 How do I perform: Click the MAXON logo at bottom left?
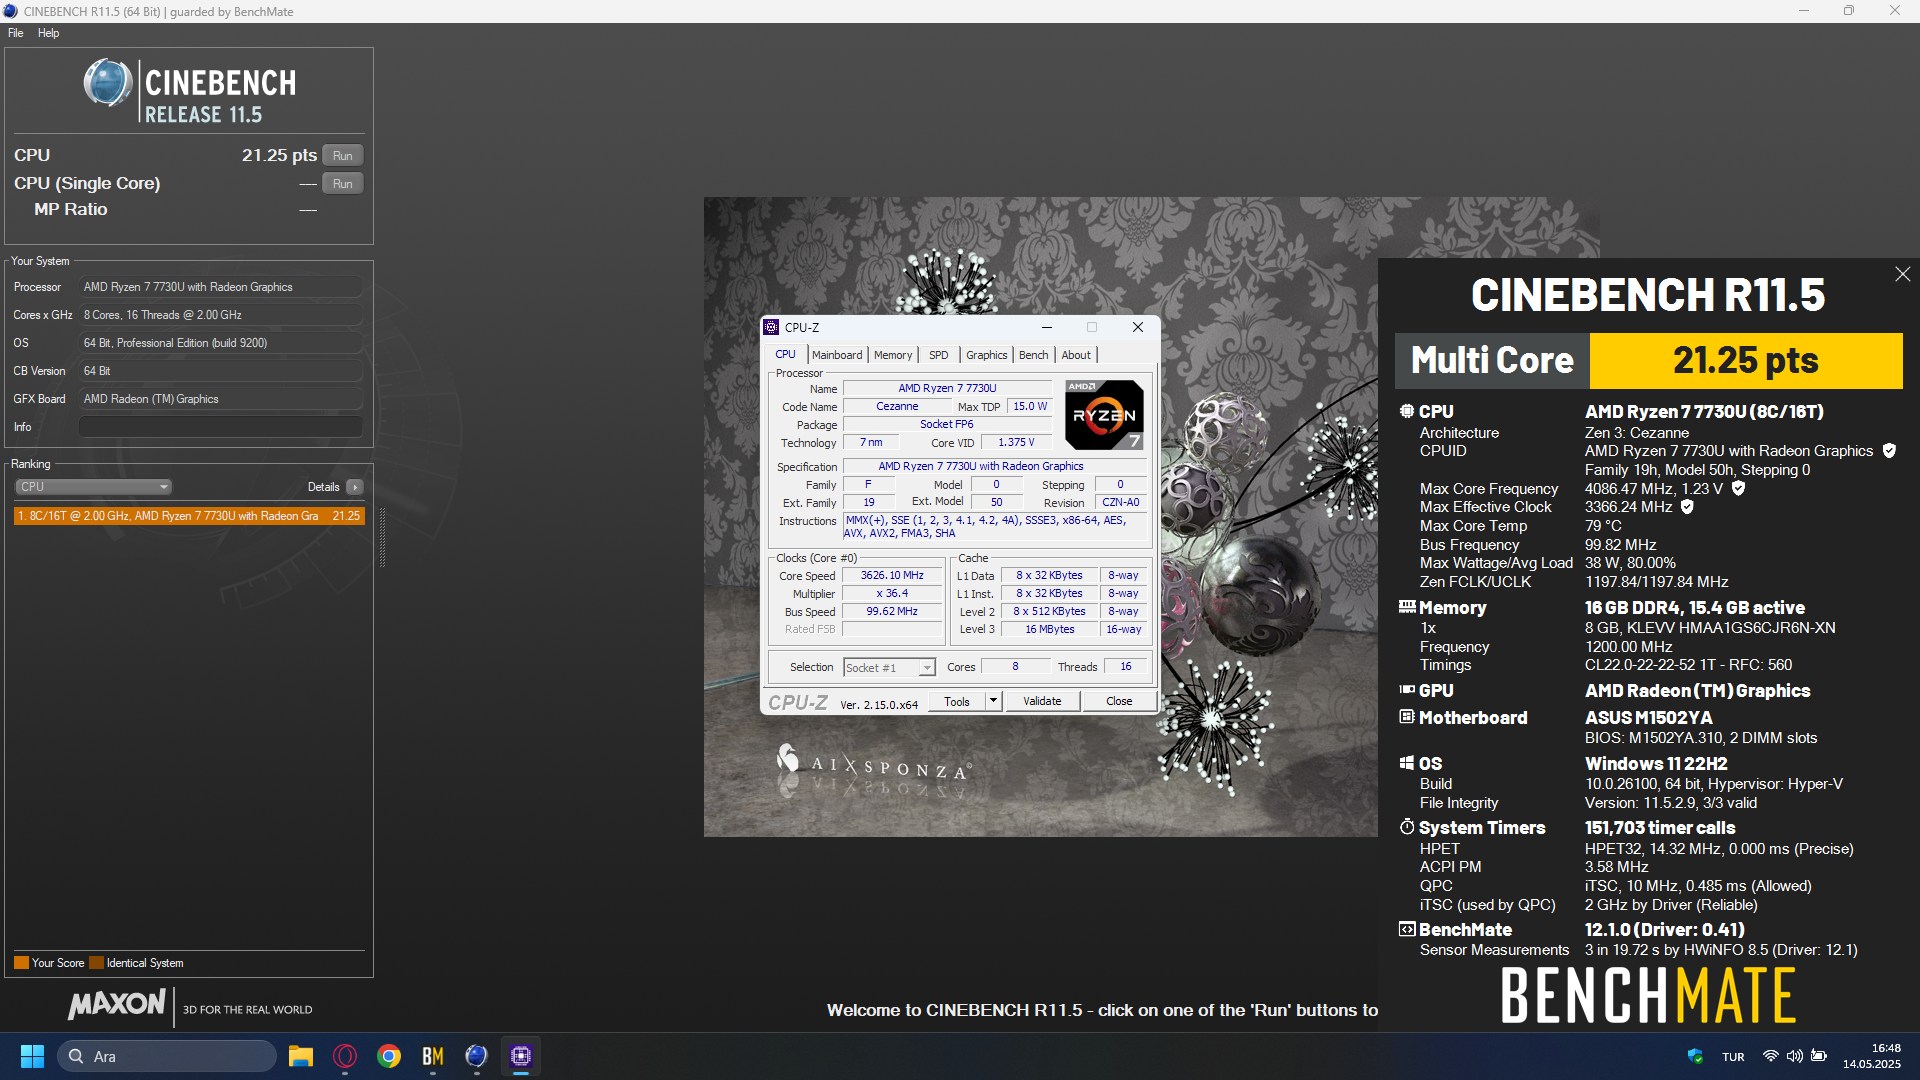[x=117, y=1004]
